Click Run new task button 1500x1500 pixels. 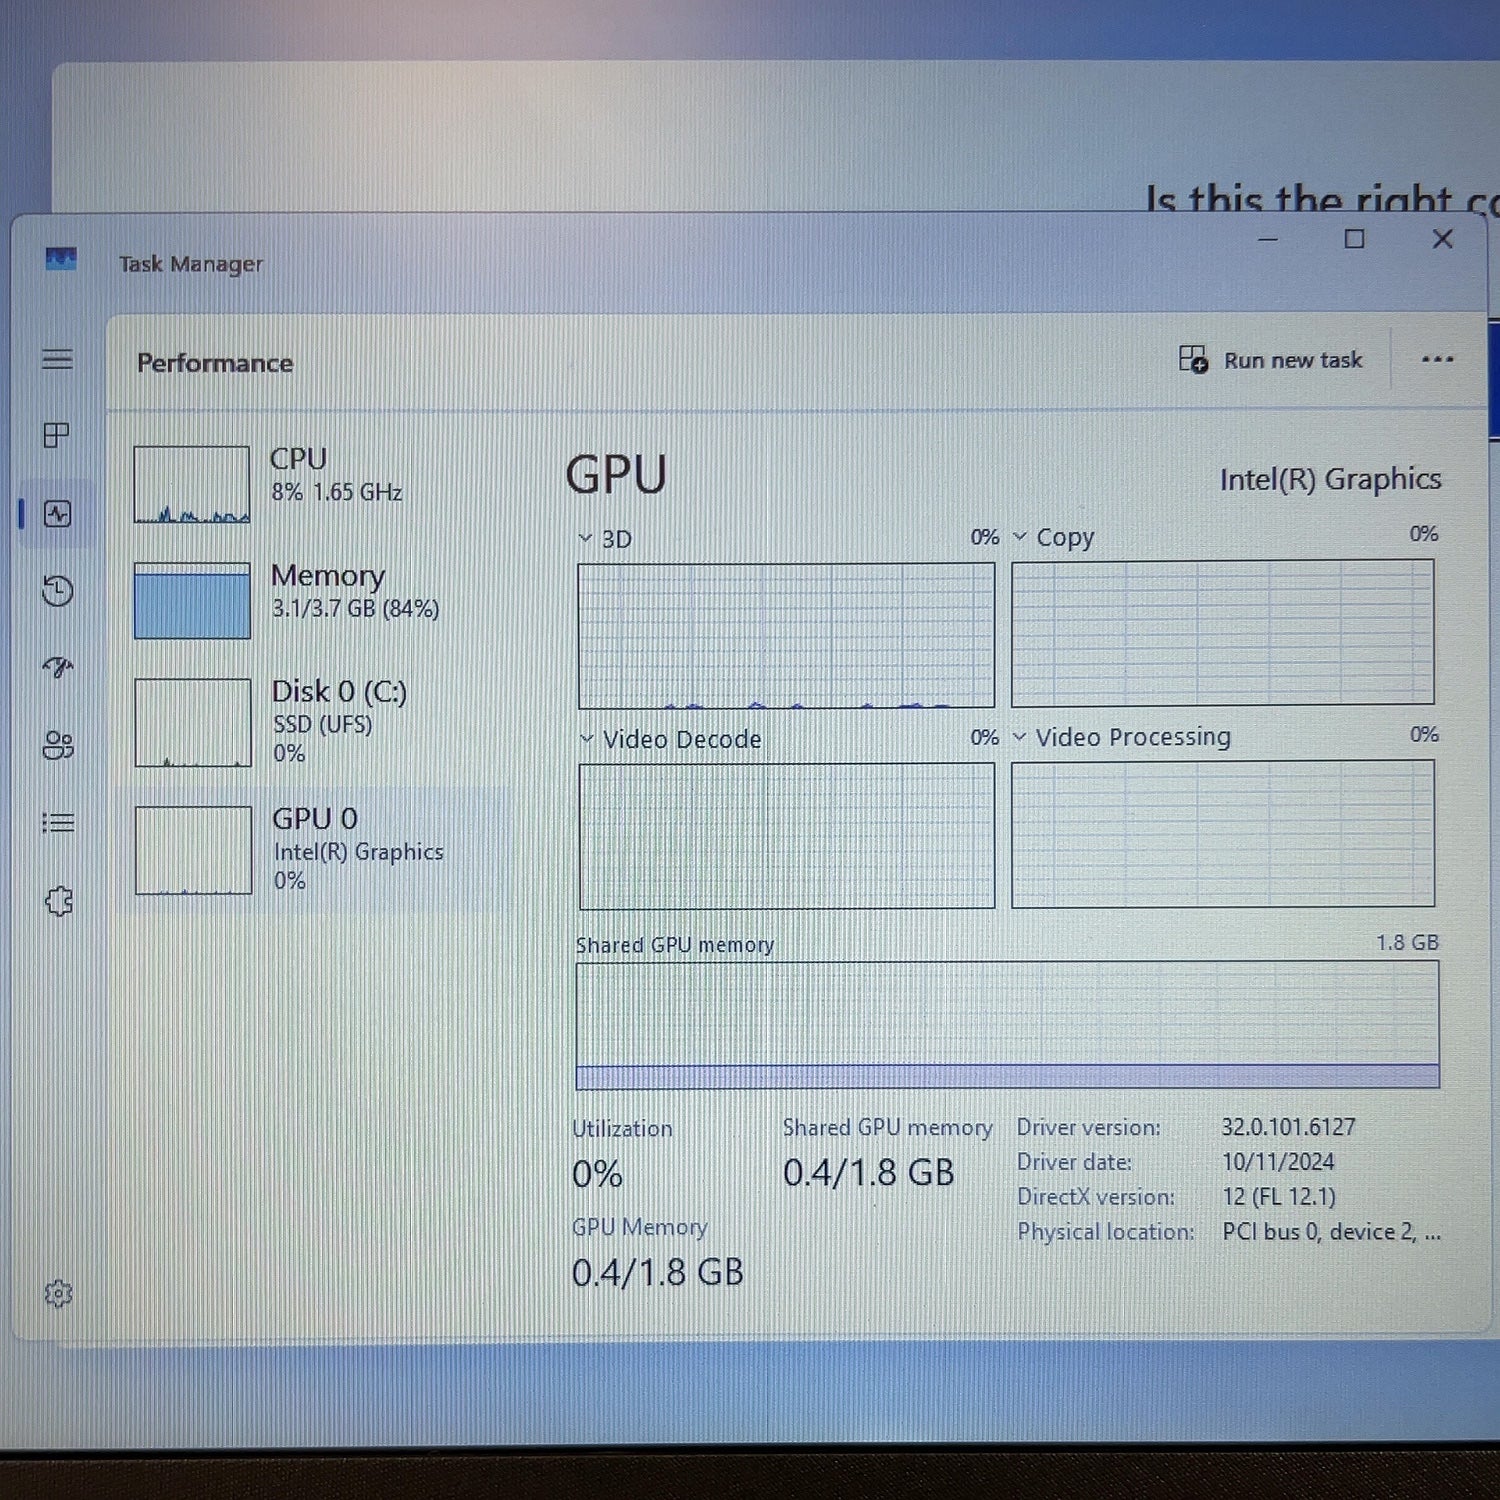point(1270,360)
